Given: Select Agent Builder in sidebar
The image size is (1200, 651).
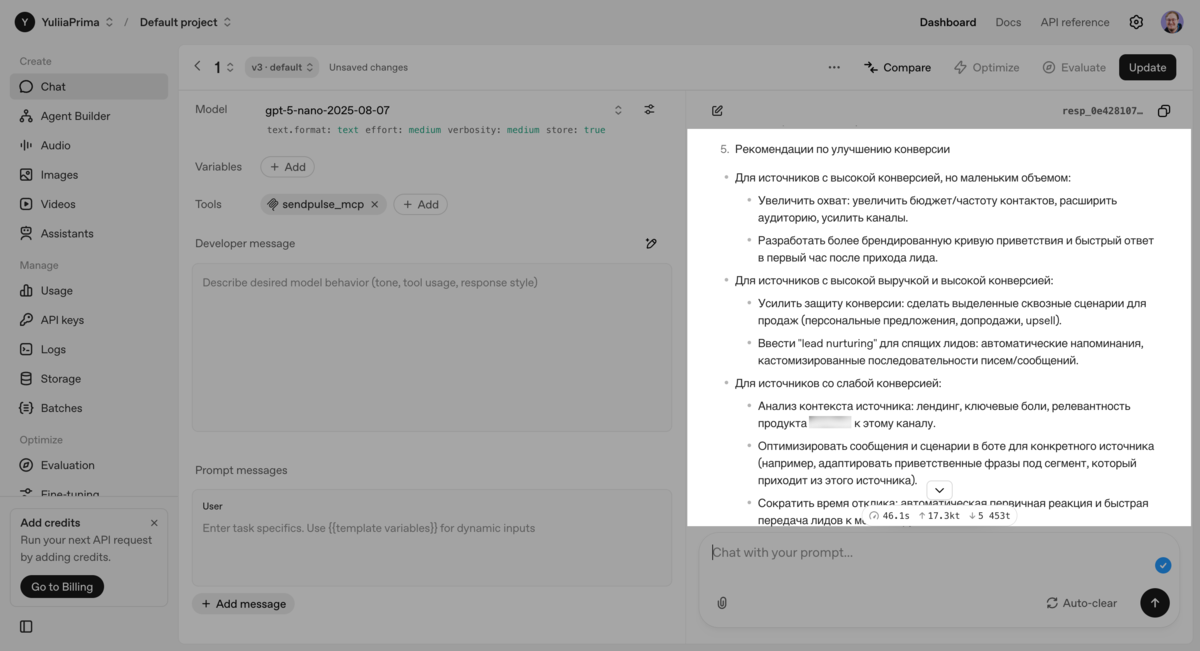Looking at the screenshot, I should click(x=75, y=116).
